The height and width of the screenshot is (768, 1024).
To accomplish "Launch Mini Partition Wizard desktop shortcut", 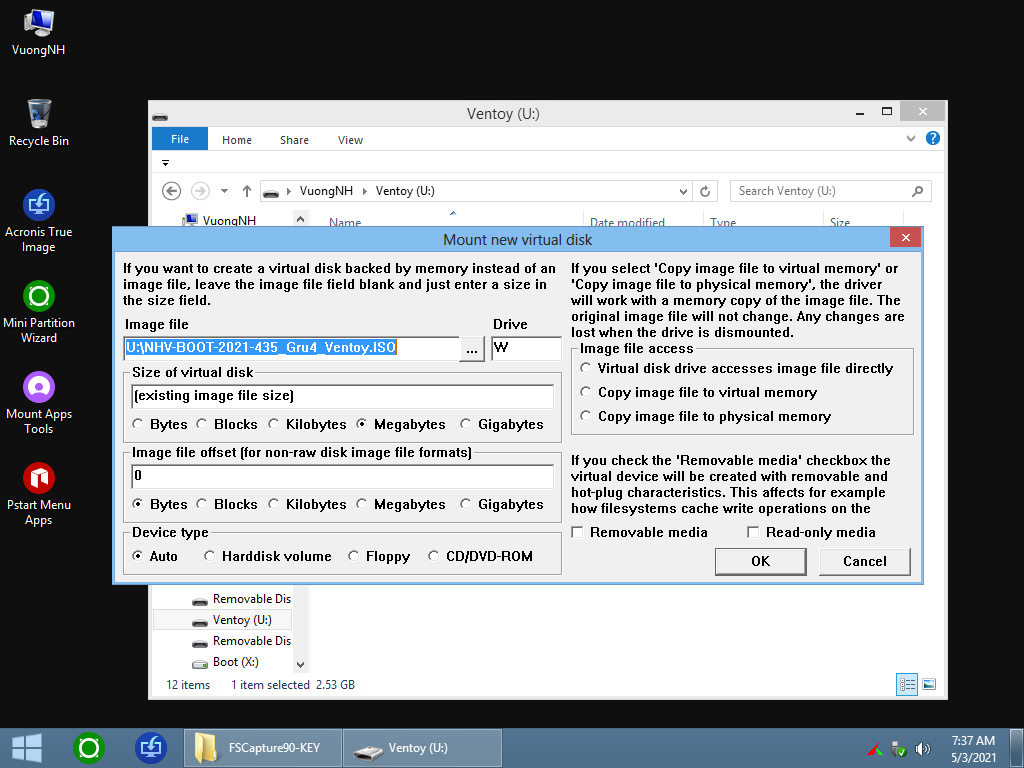I will click(x=39, y=312).
